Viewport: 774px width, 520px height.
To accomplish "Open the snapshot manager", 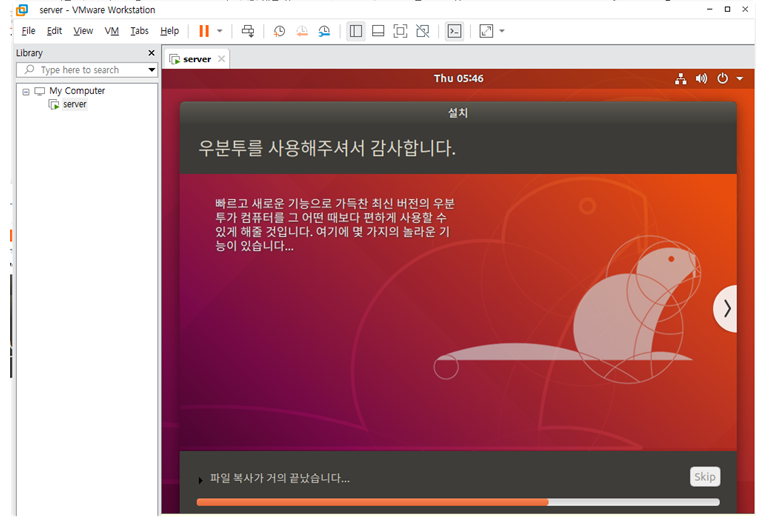I will click(324, 31).
